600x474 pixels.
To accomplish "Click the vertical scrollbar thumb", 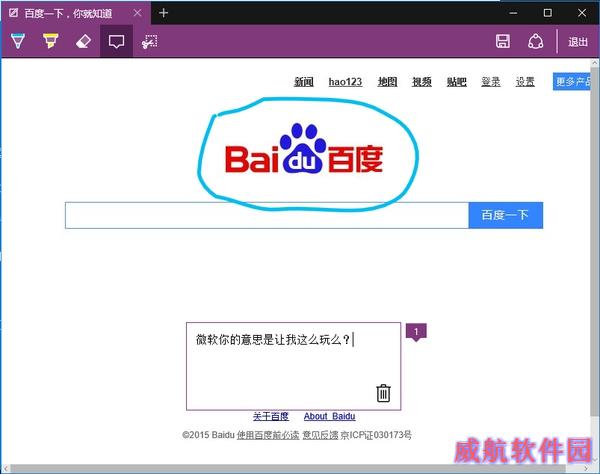I will pyautogui.click(x=595, y=241).
